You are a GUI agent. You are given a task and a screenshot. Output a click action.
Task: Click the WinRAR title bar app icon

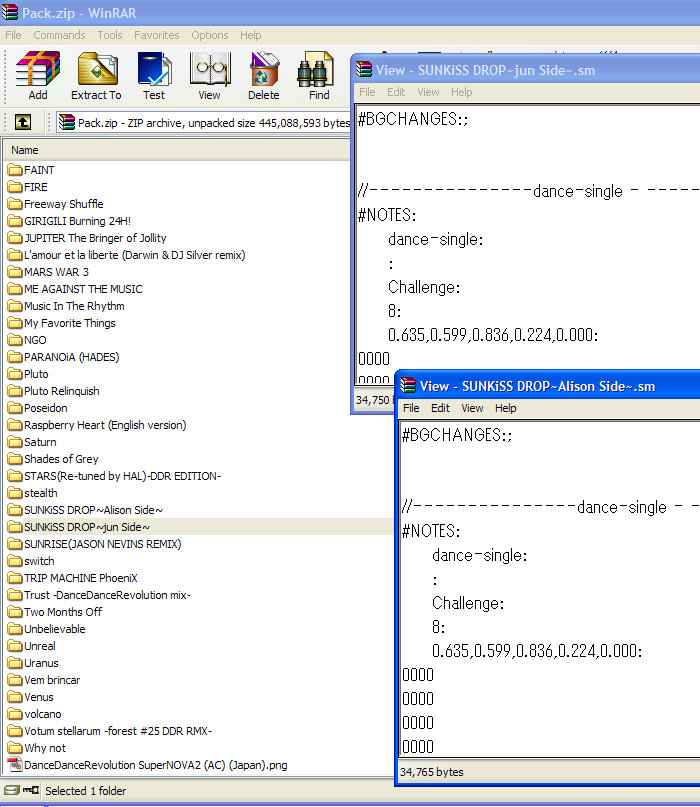point(10,12)
